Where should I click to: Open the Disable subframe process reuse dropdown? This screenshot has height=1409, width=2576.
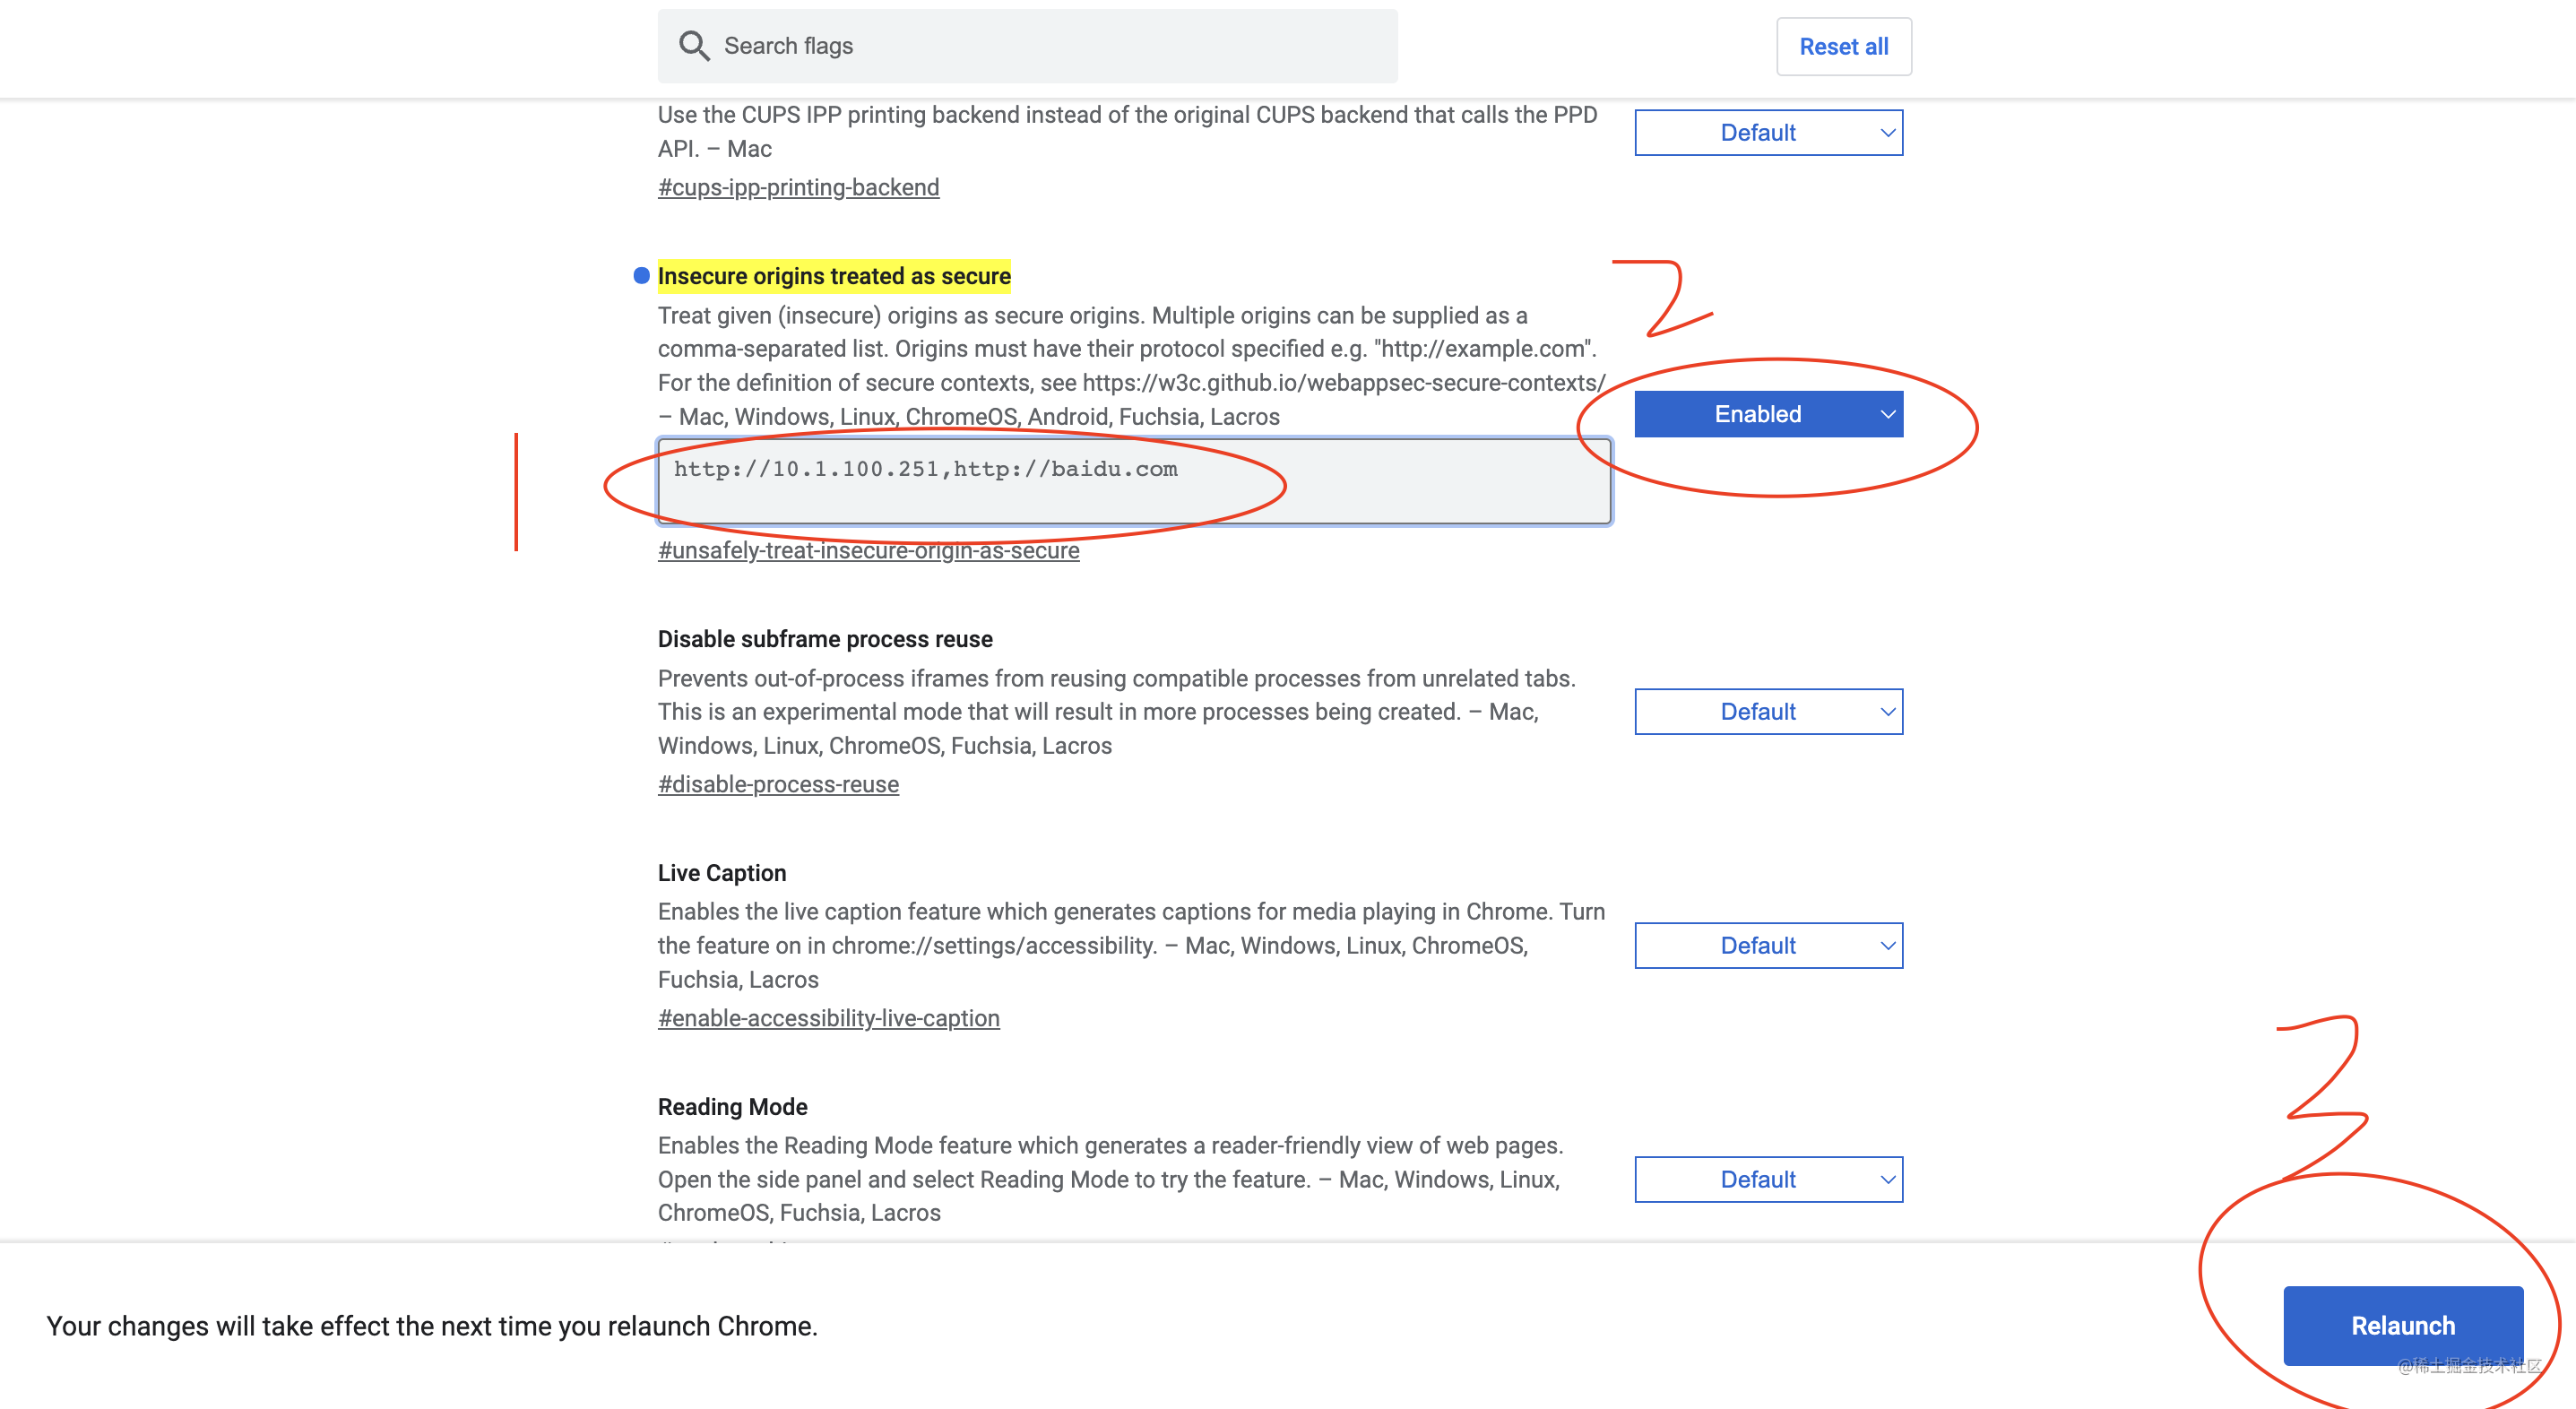click(x=1768, y=711)
